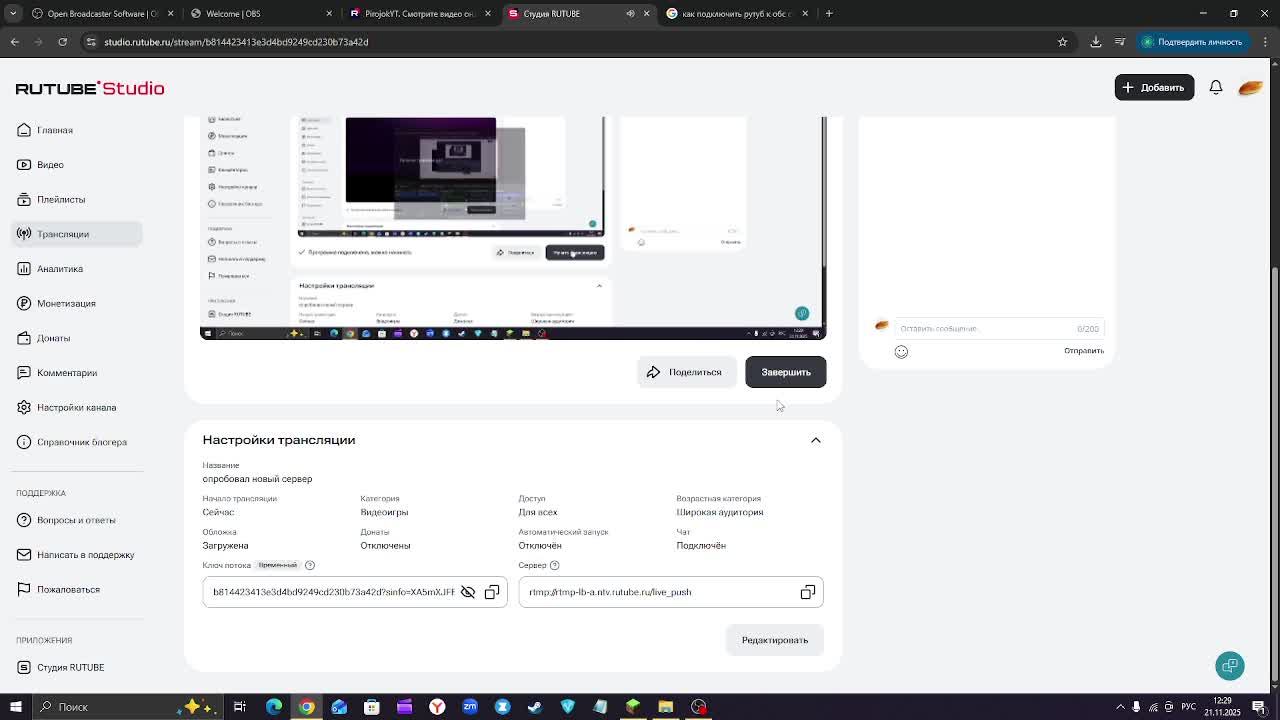Toggle stream key visibility eye icon
The height and width of the screenshot is (720, 1280).
468,592
